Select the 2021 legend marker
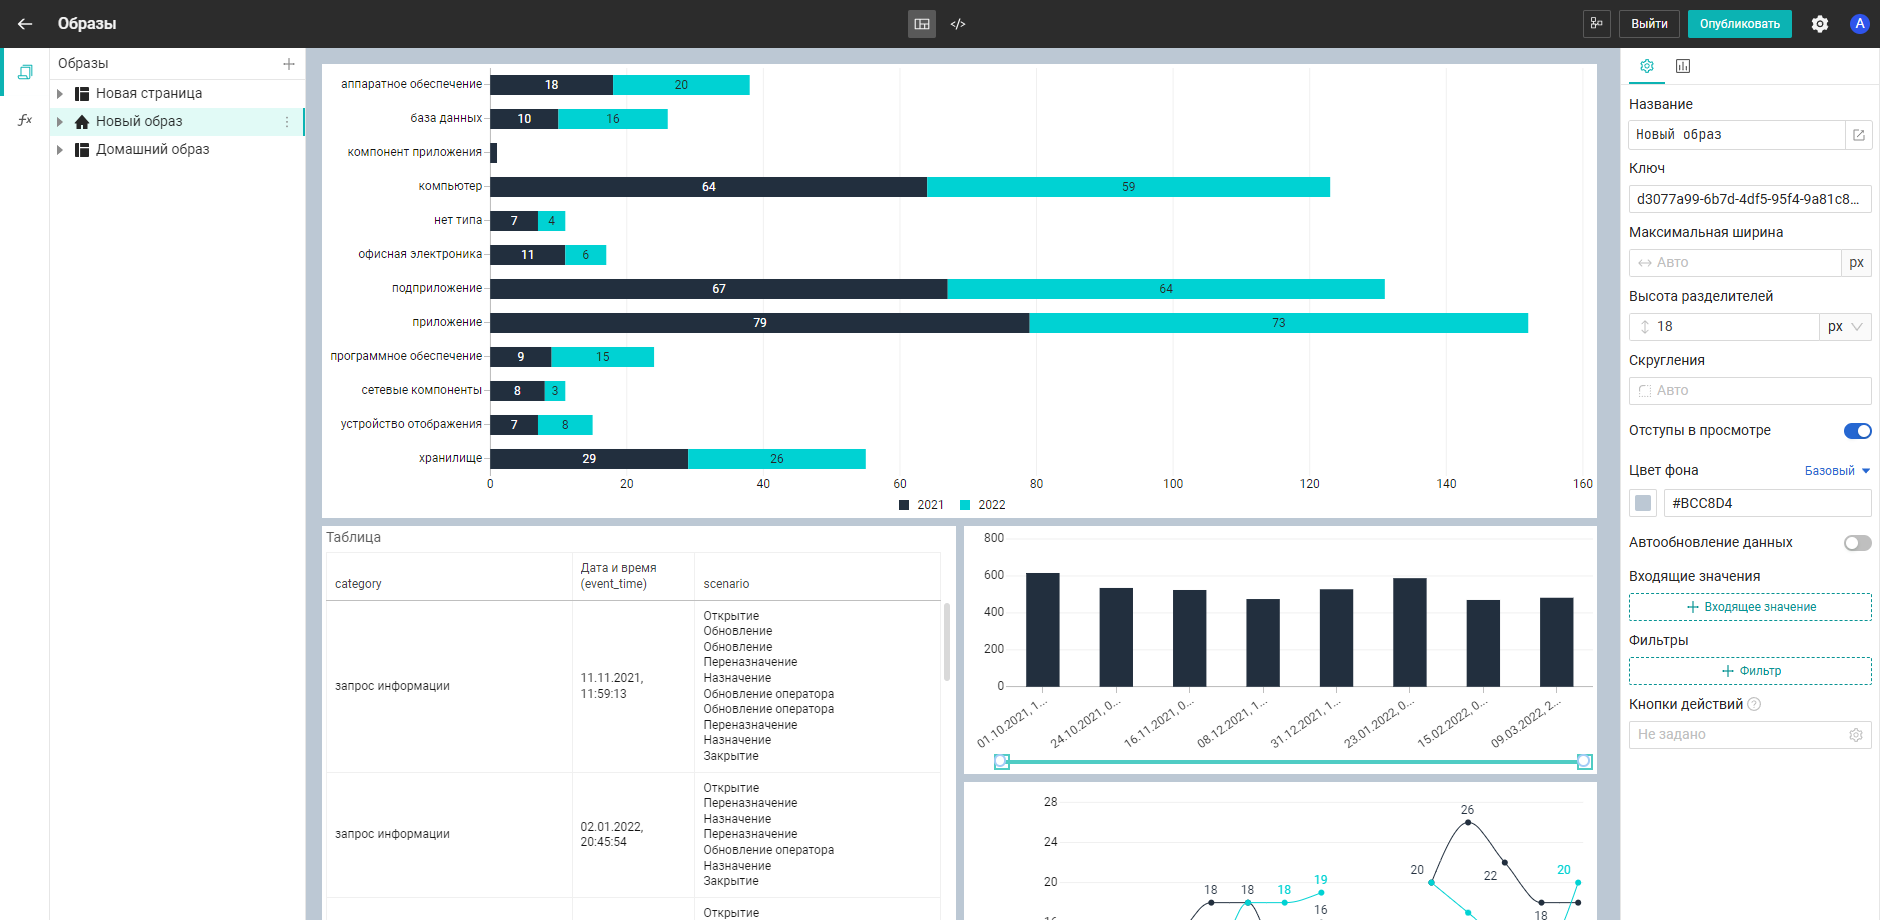Viewport: 1880px width, 920px height. (x=904, y=505)
